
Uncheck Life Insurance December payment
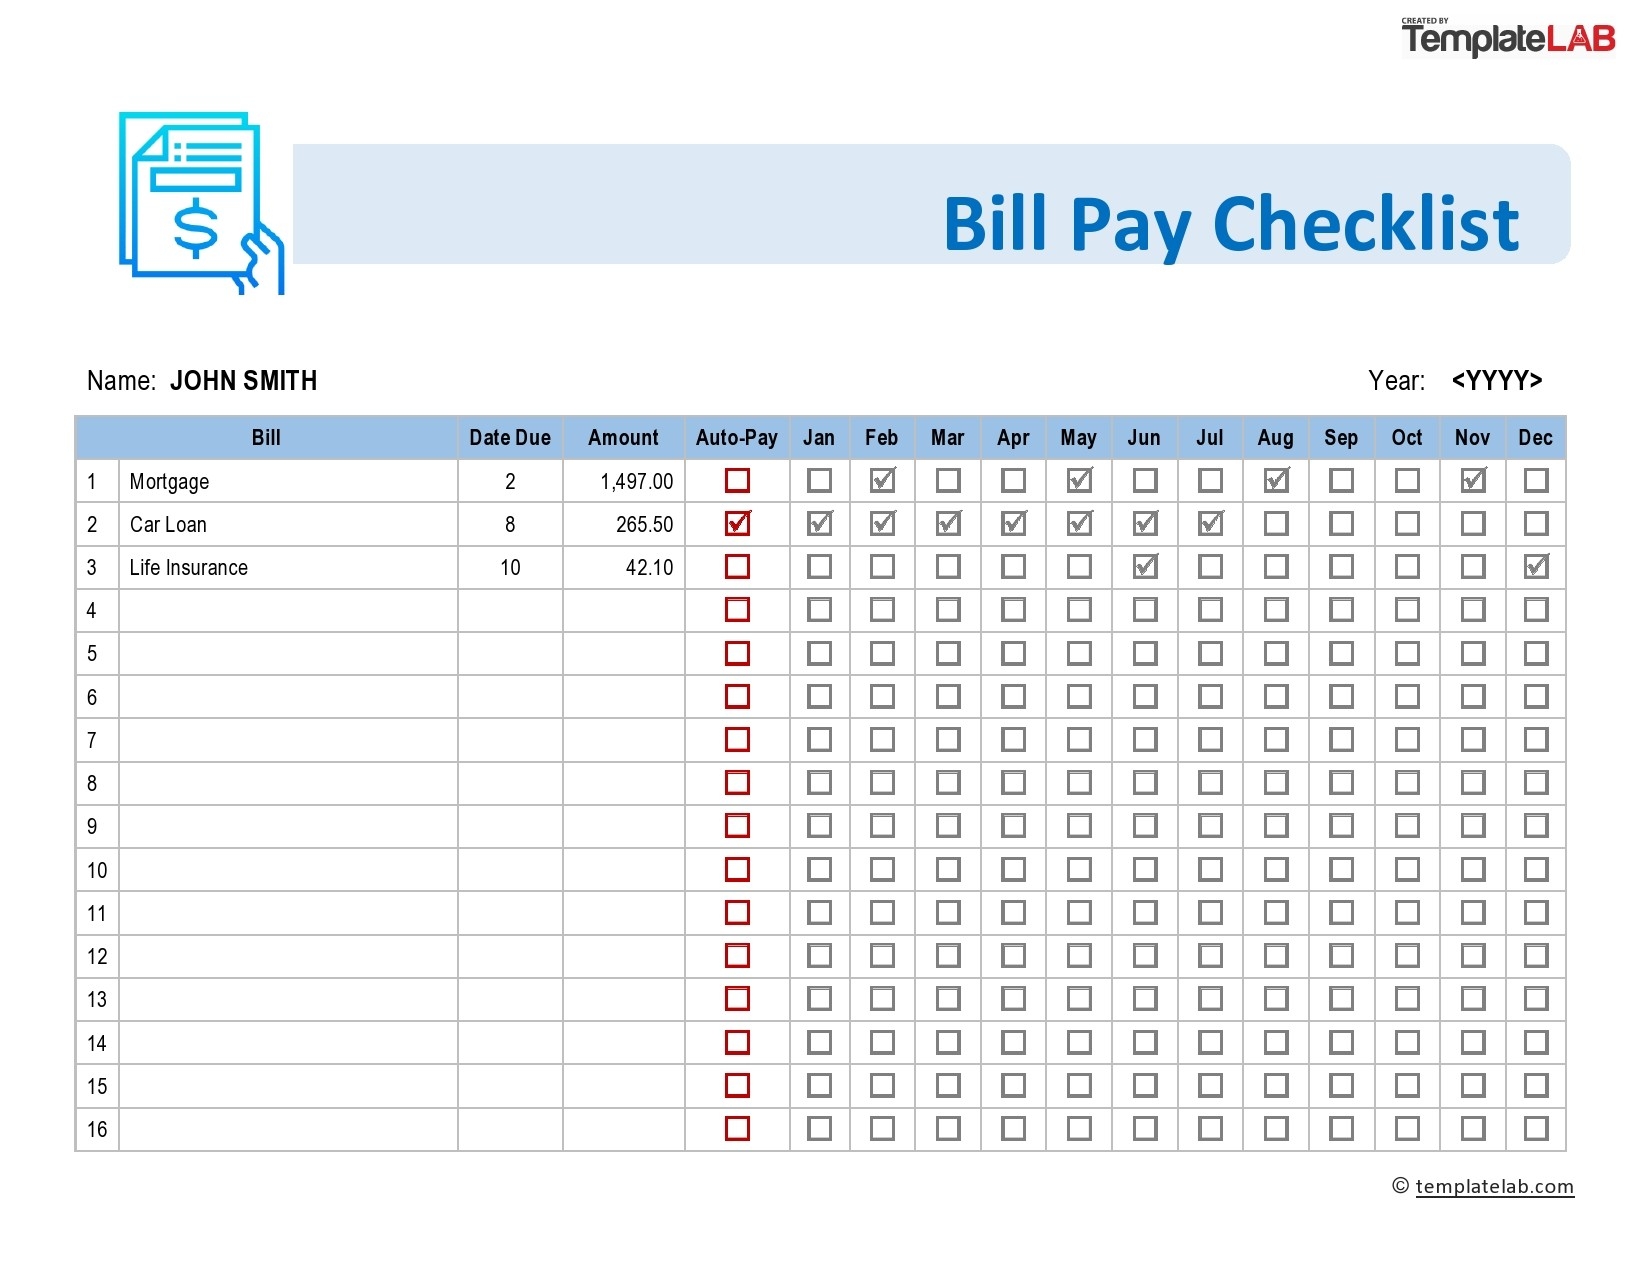coord(1536,567)
